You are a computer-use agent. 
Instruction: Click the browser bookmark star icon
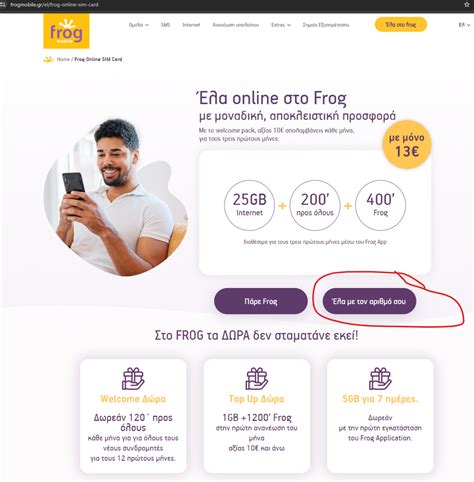tap(467, 5)
